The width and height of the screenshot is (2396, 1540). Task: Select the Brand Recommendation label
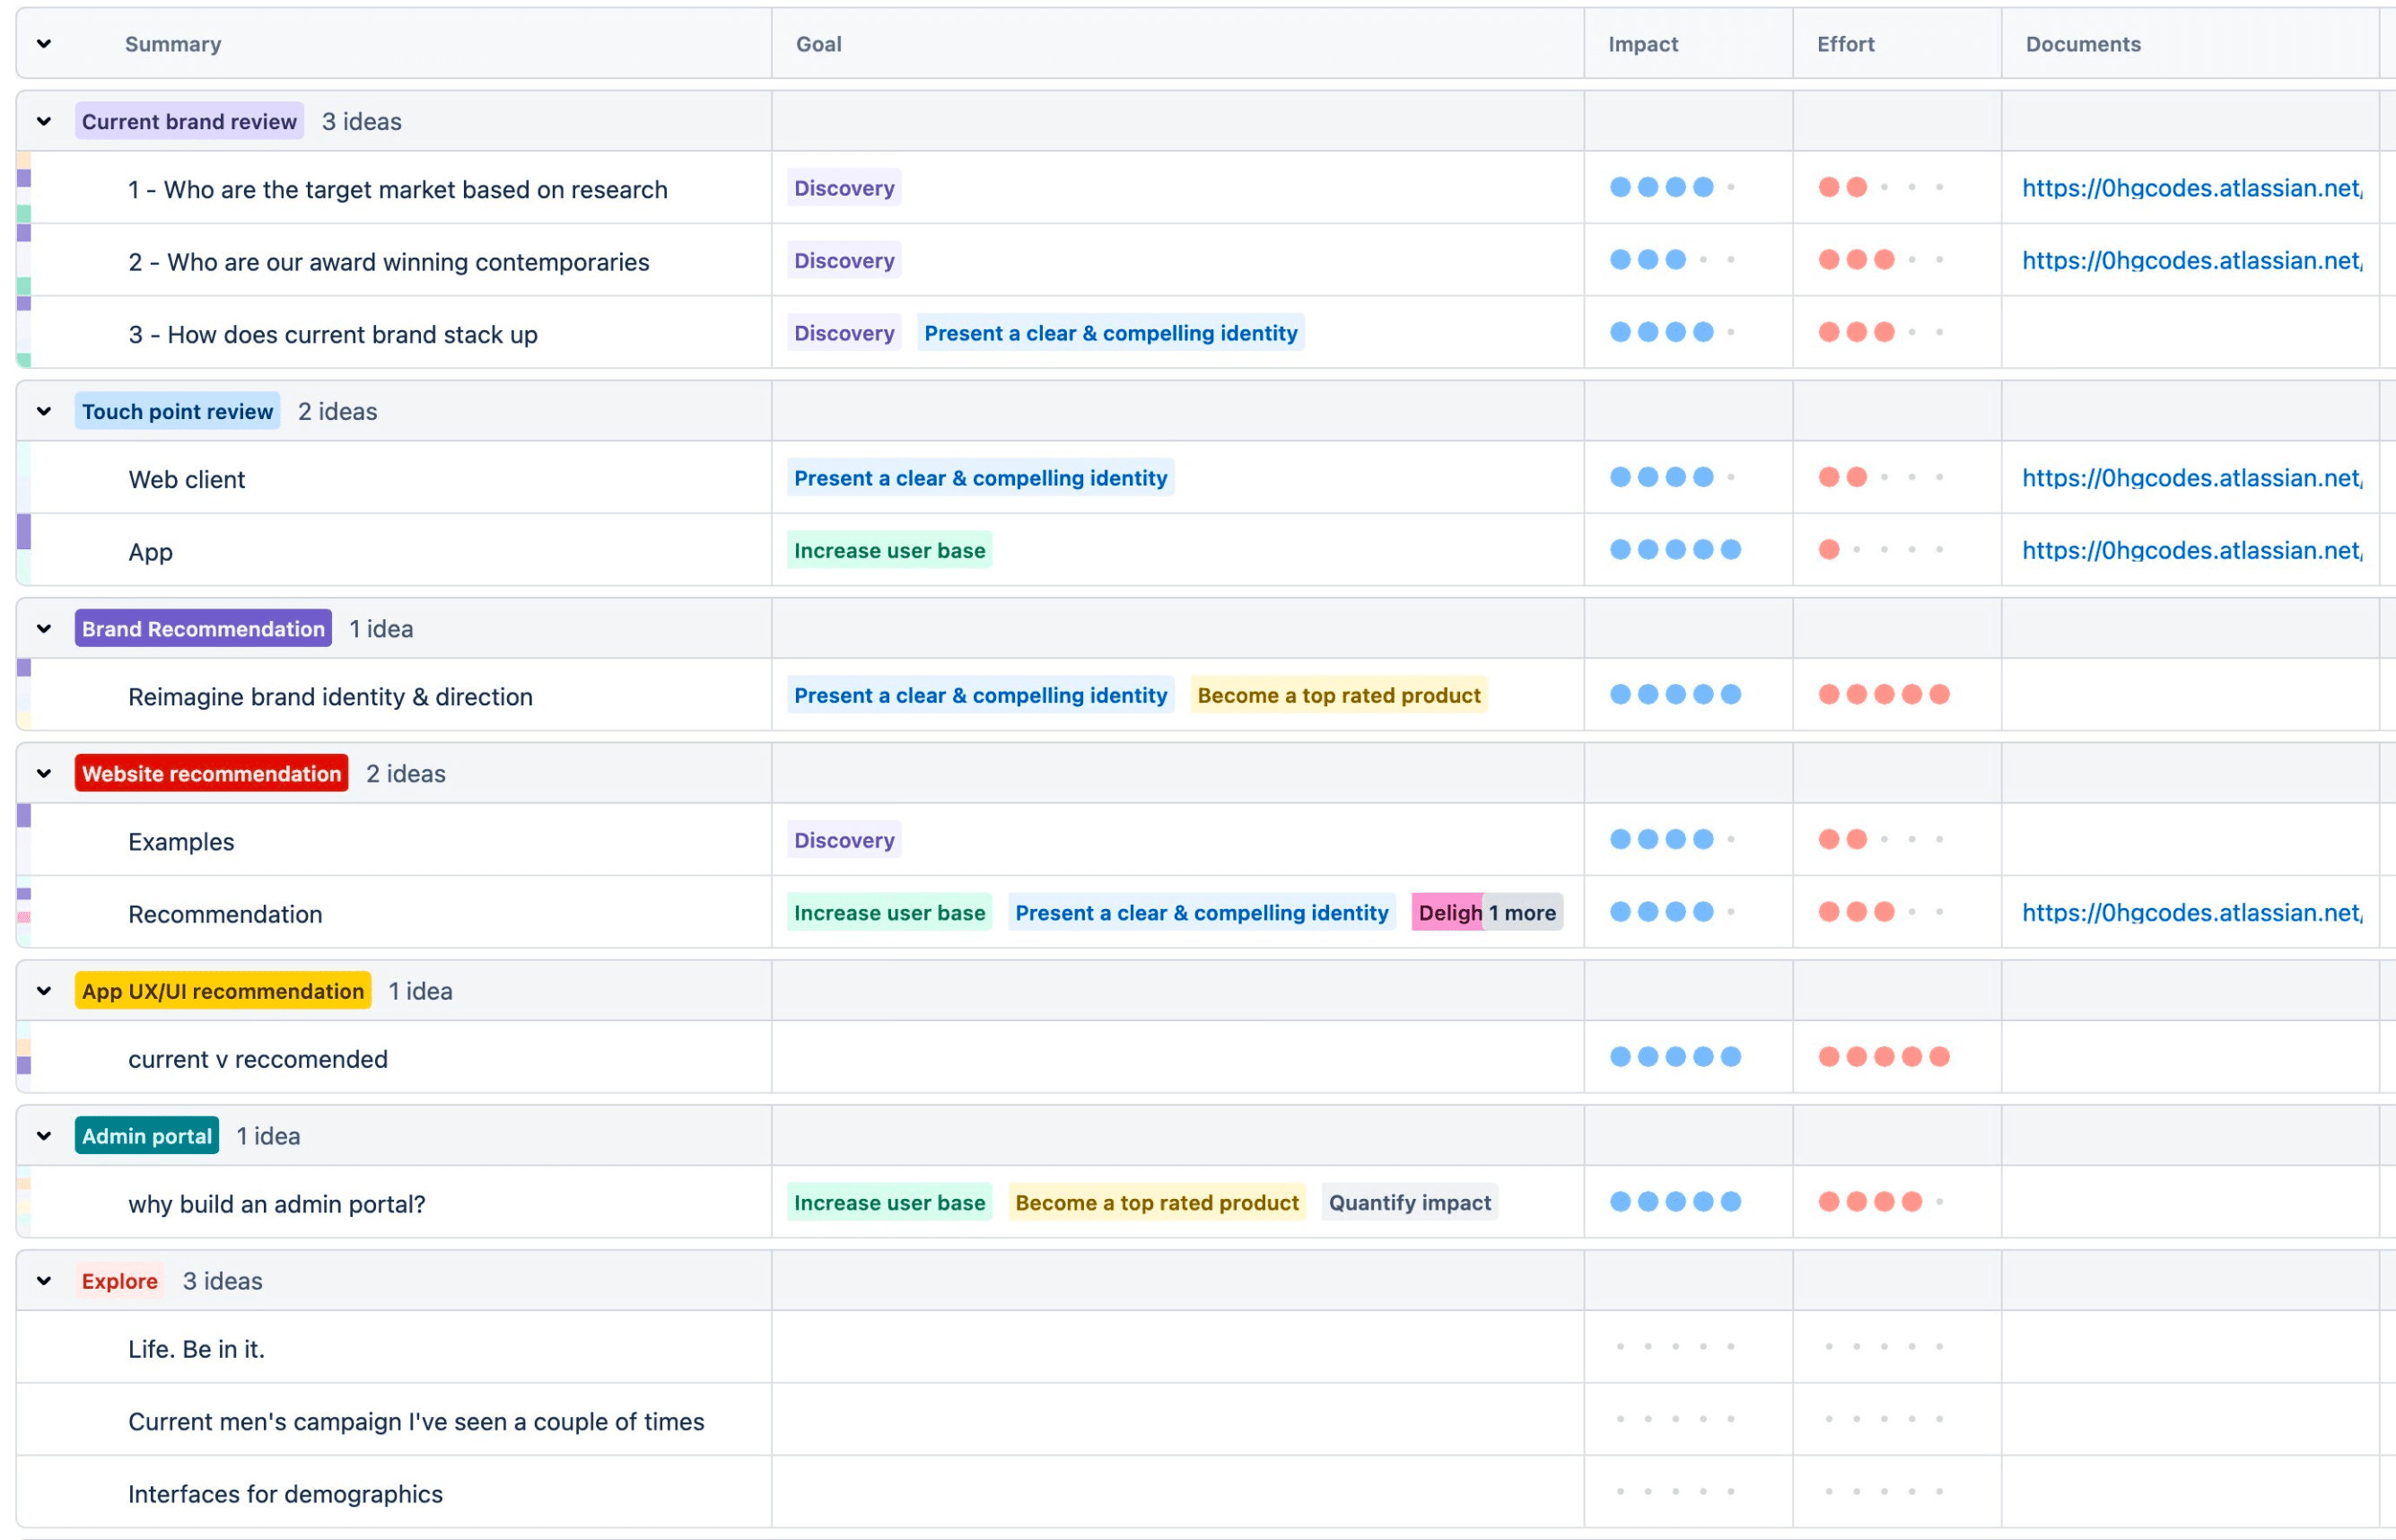click(x=203, y=629)
